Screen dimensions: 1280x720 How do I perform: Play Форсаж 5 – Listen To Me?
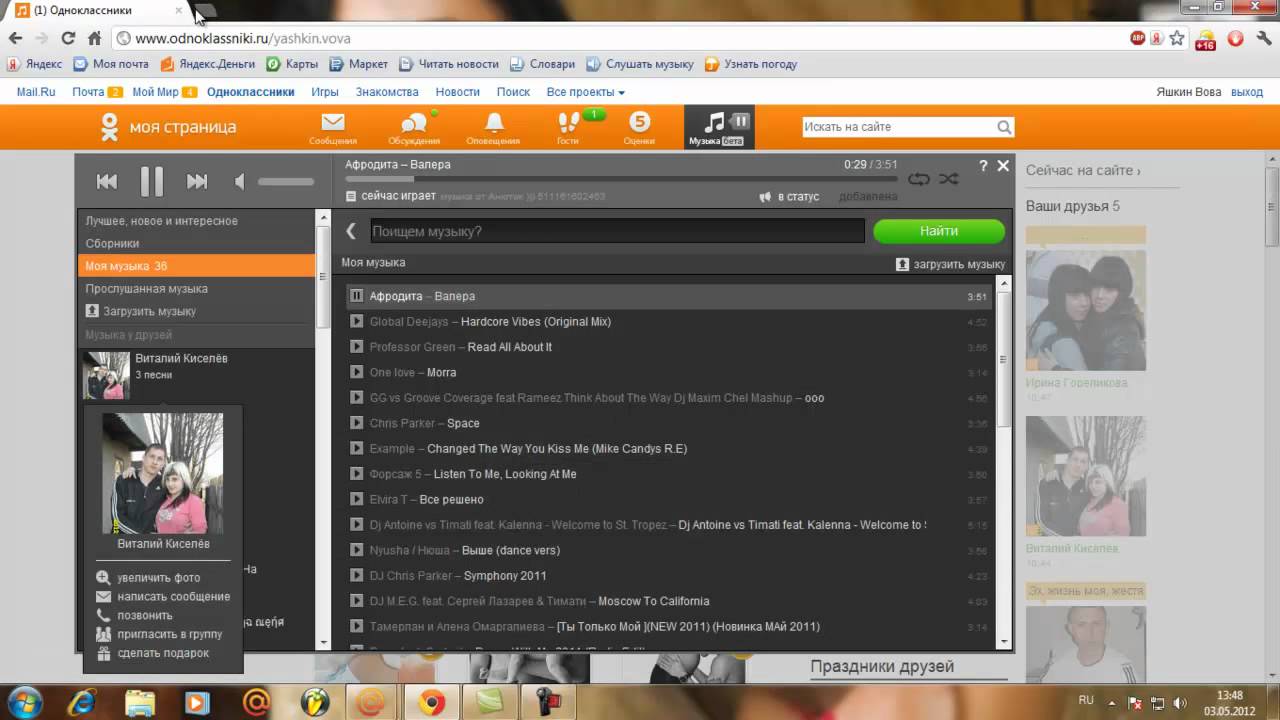(x=356, y=474)
